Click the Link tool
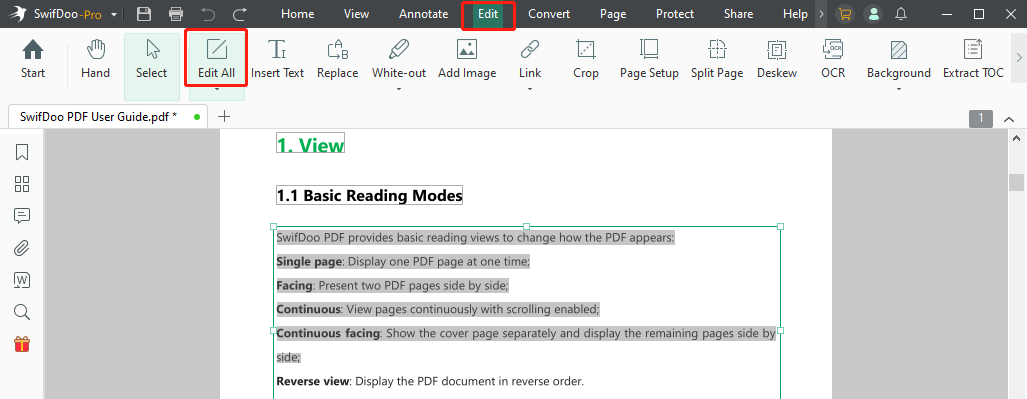The width and height of the screenshot is (1027, 399). pyautogui.click(x=530, y=60)
